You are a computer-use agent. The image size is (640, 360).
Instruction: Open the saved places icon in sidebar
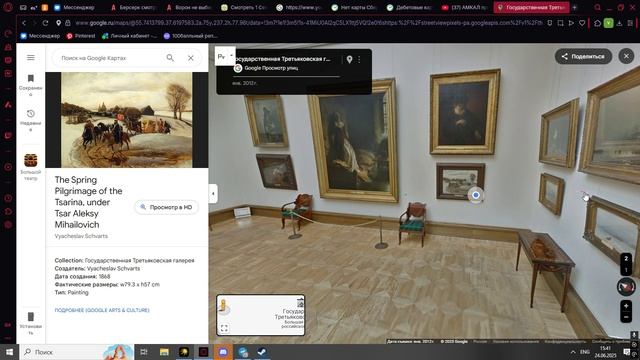click(31, 78)
